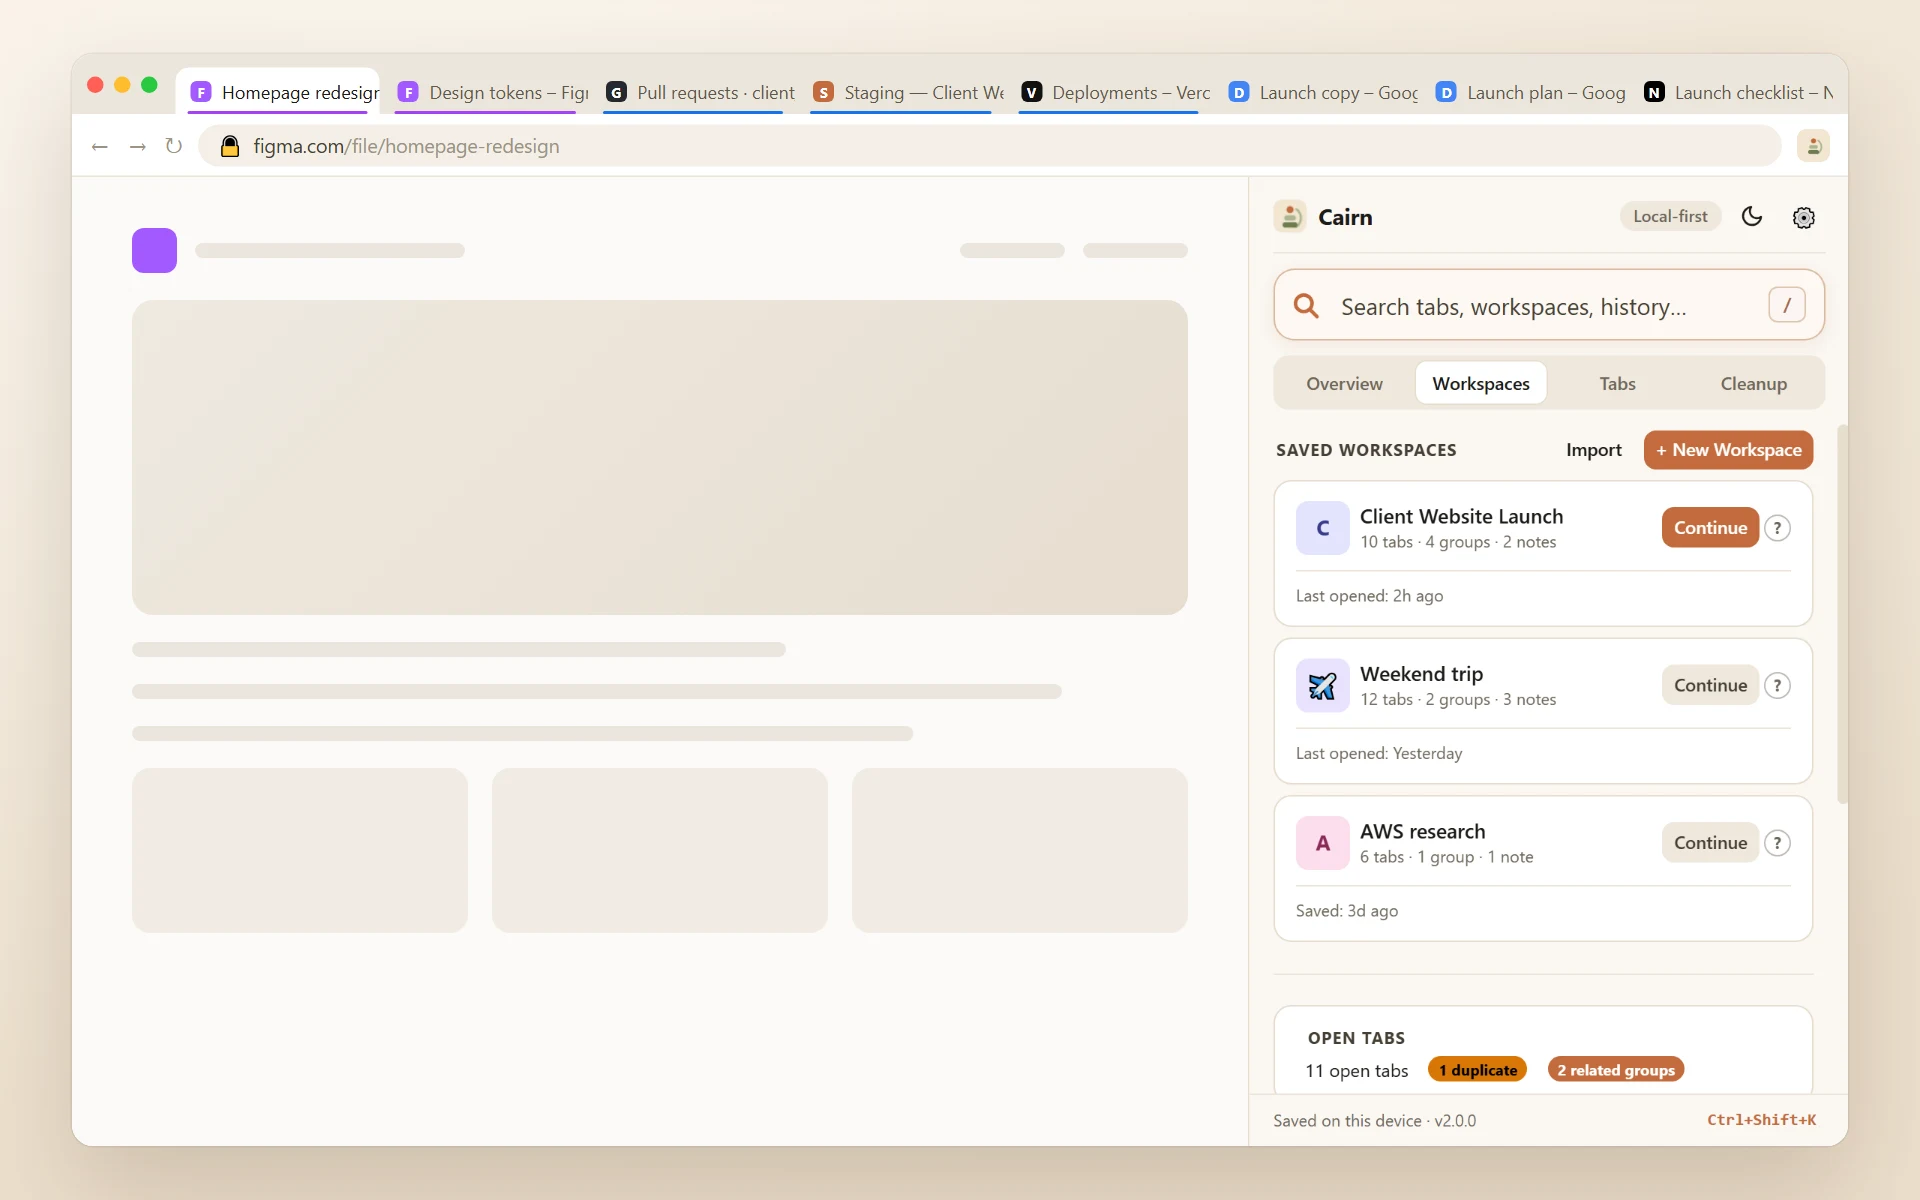
Task: Click the lock icon in the address bar
Action: [x=230, y=146]
